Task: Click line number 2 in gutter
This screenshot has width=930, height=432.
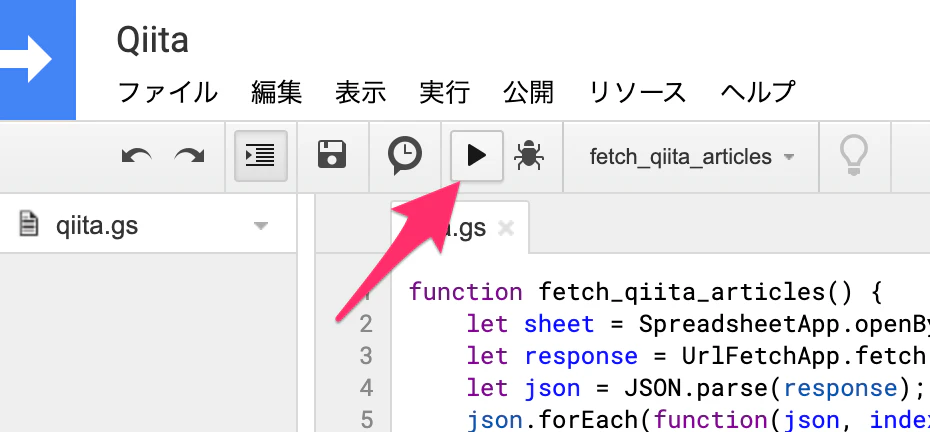Action: click(x=366, y=323)
